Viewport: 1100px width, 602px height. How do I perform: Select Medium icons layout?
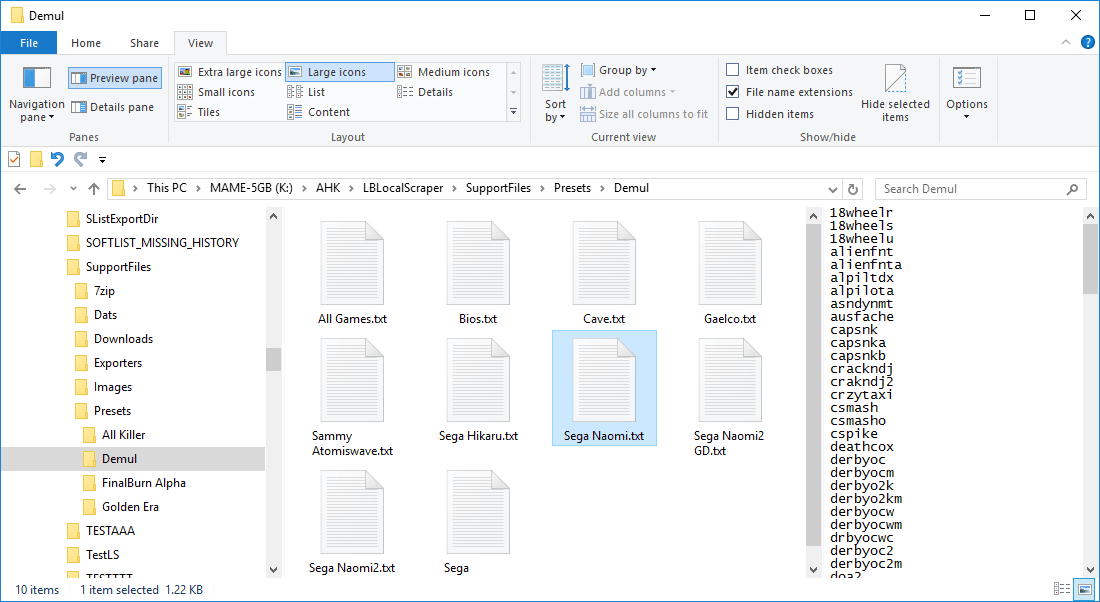pyautogui.click(x=443, y=72)
